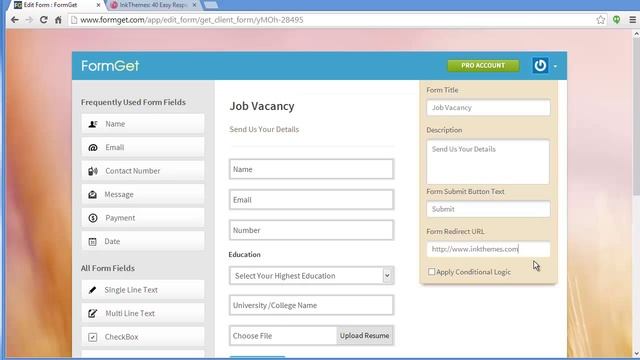Click the Number input in form preview

tap(311, 230)
